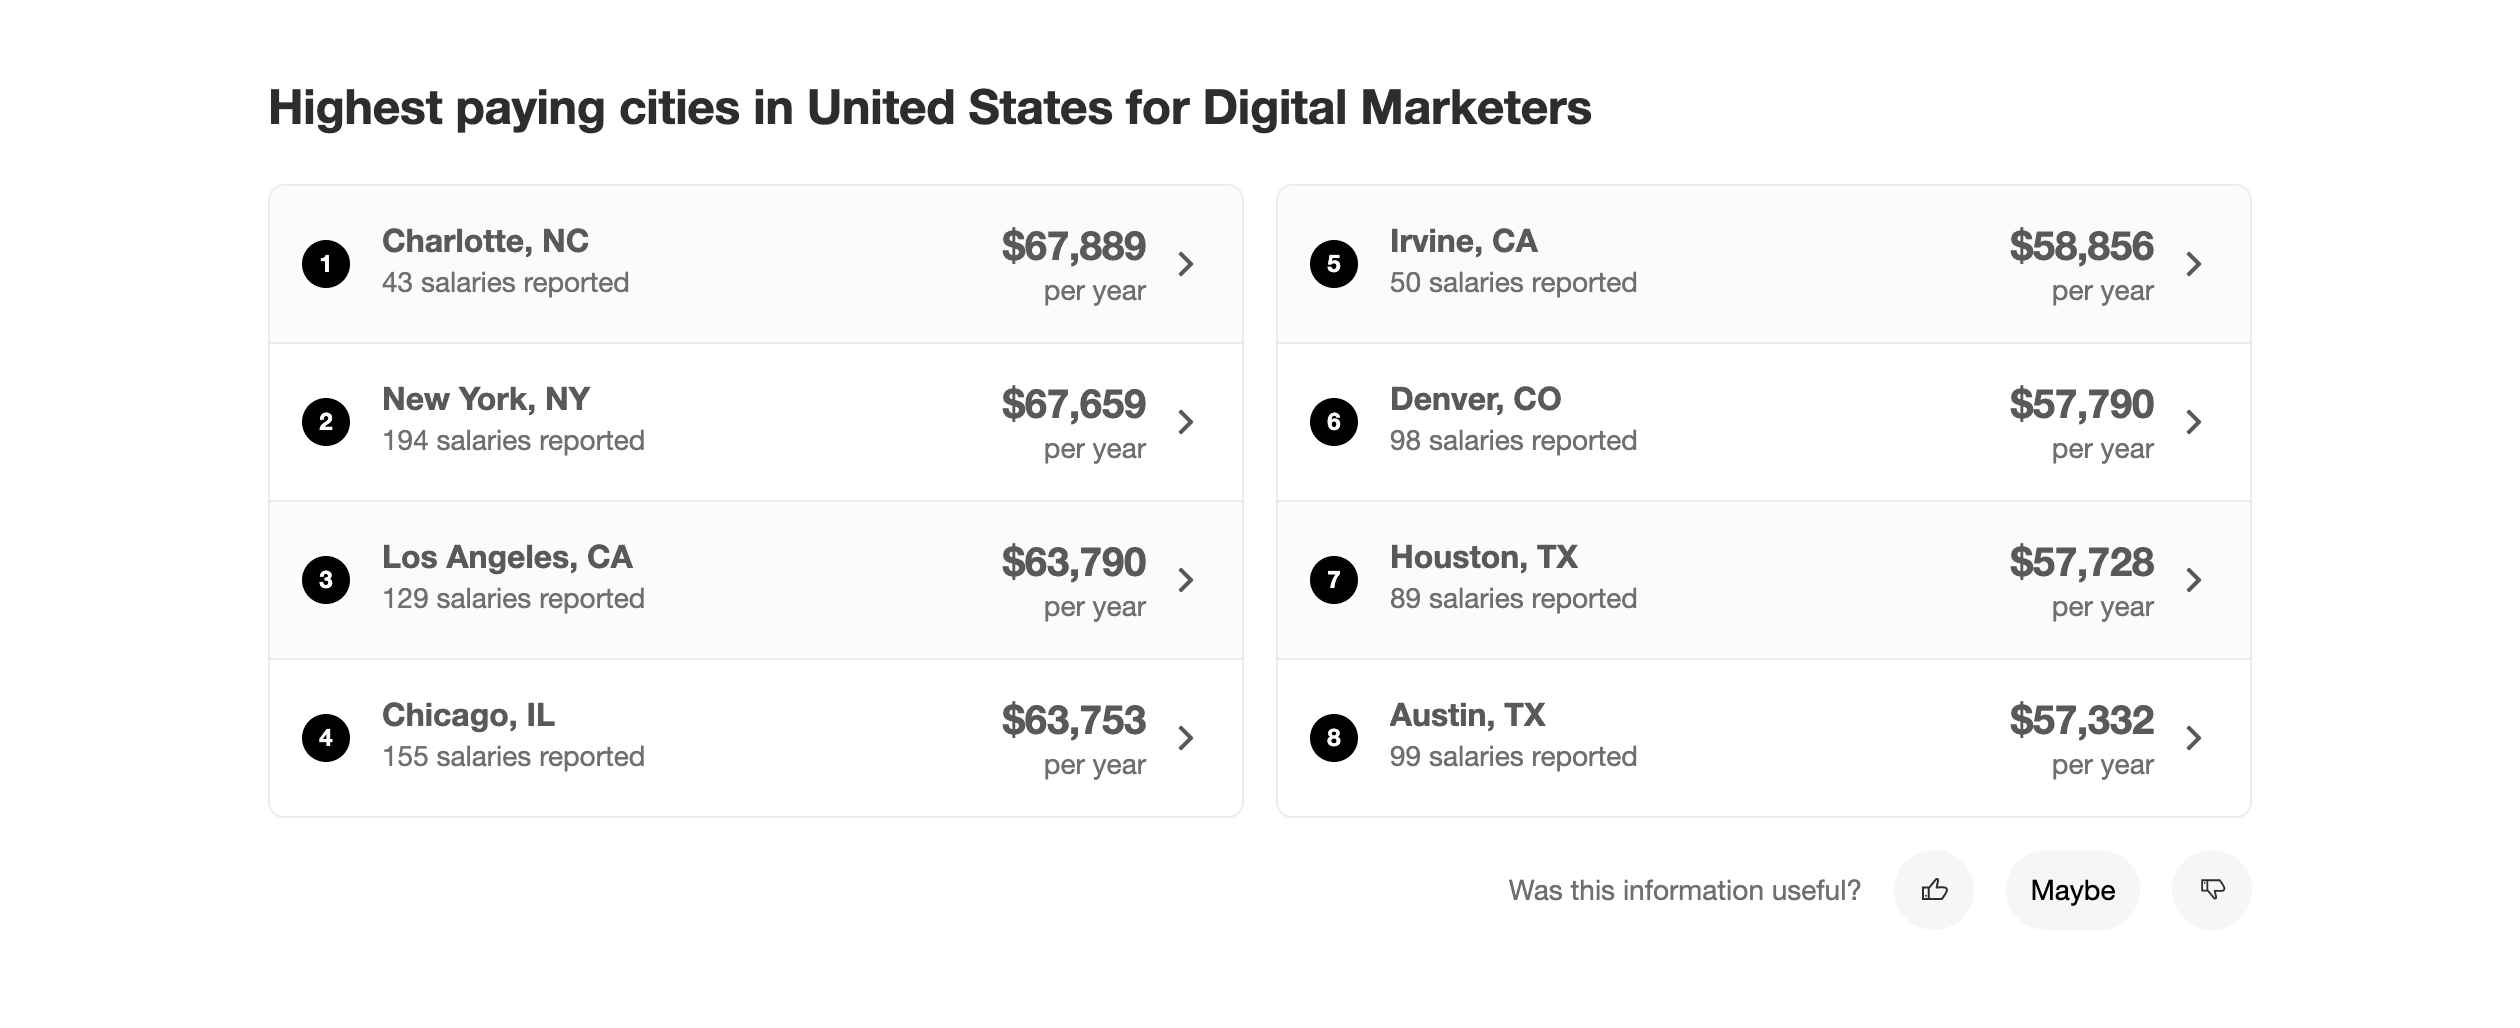The width and height of the screenshot is (2520, 1028).
Task: Click the thumbs down feedback icon
Action: (2212, 889)
